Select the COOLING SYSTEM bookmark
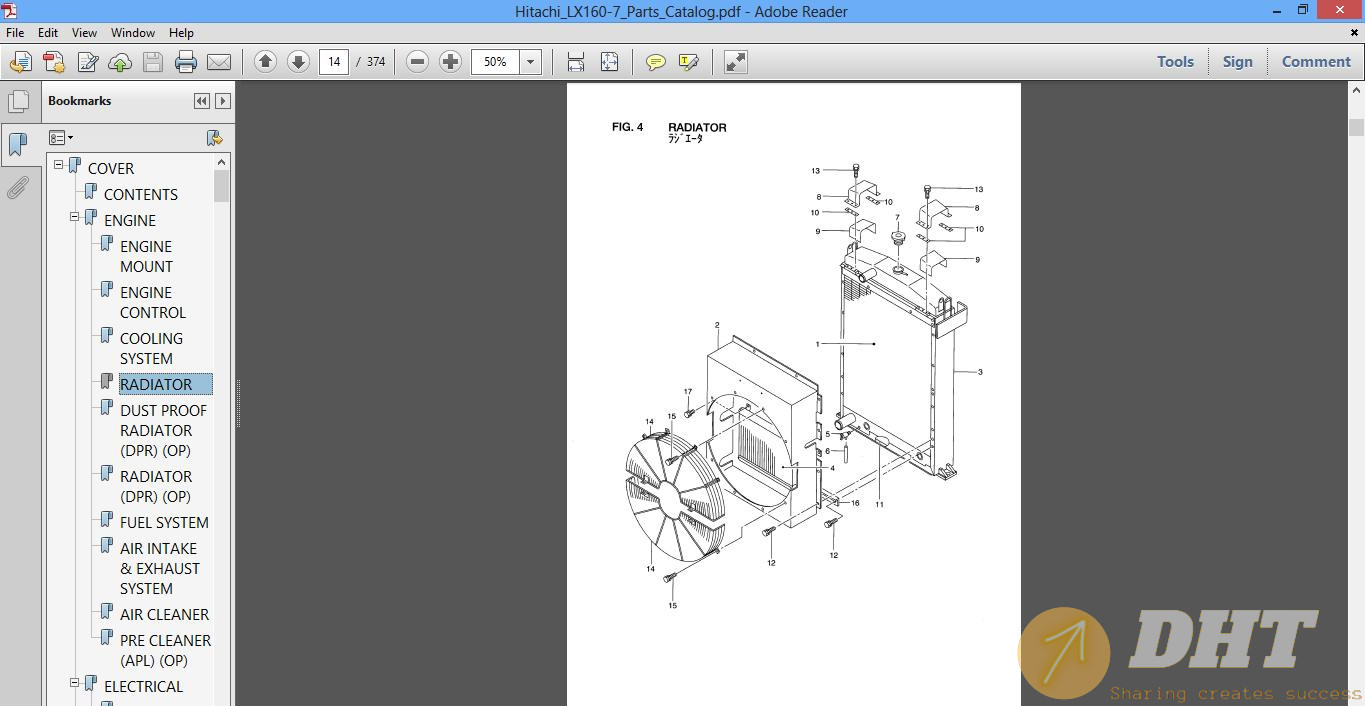The image size is (1365, 706). coord(151,348)
